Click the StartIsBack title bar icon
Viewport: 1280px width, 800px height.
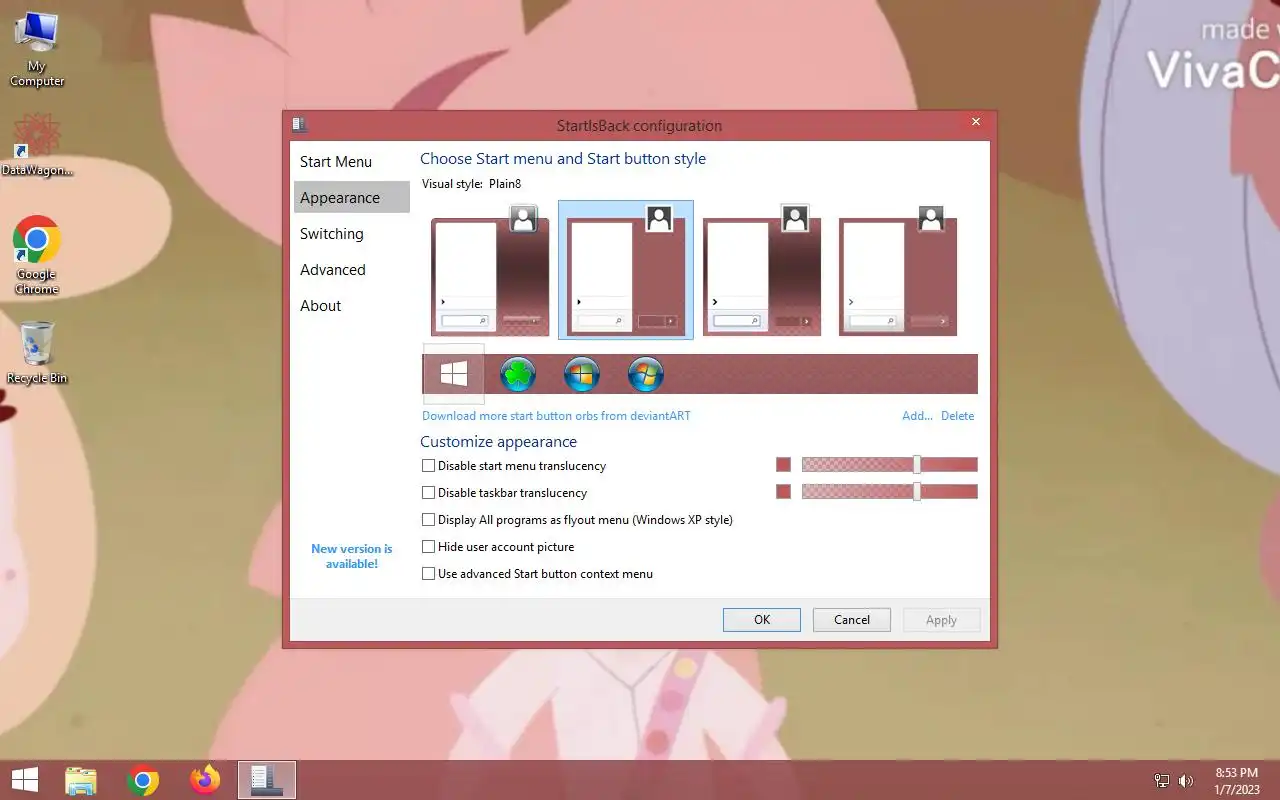coord(299,125)
